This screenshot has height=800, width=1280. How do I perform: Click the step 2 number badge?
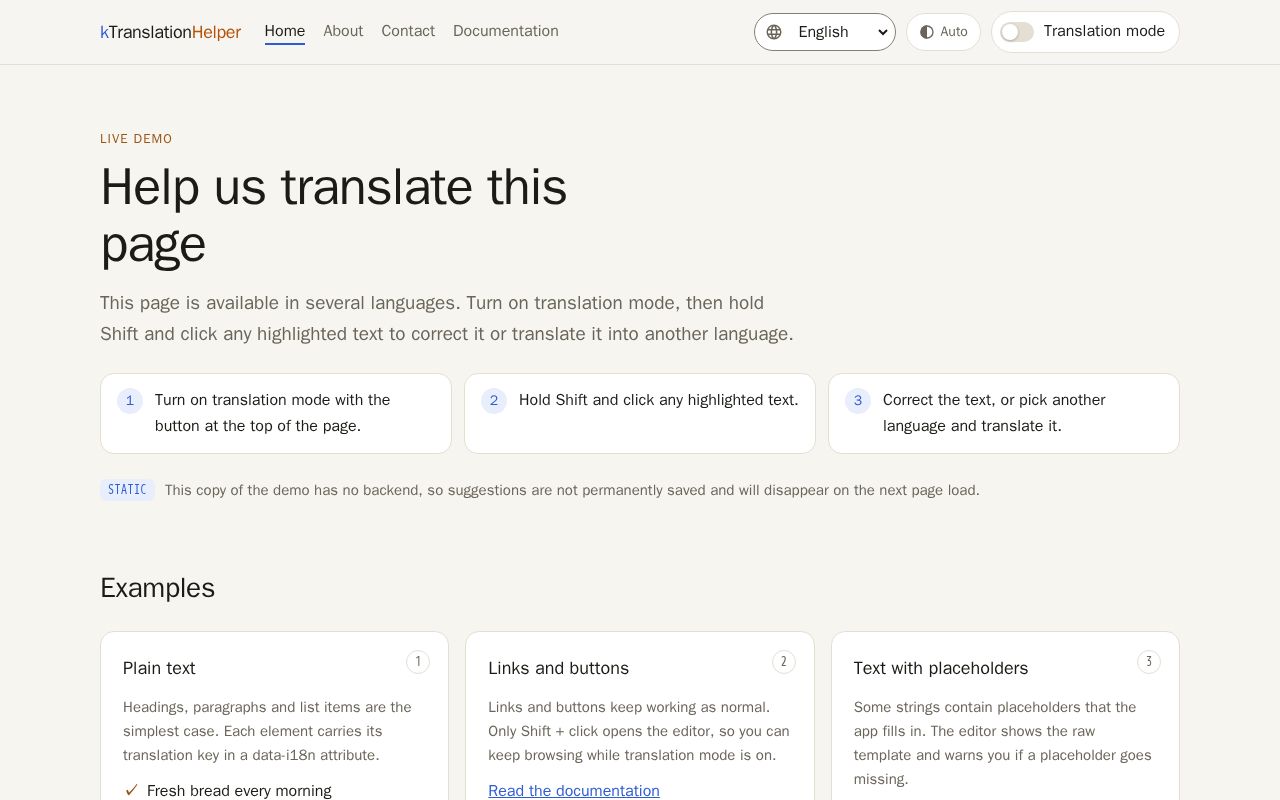coord(494,401)
